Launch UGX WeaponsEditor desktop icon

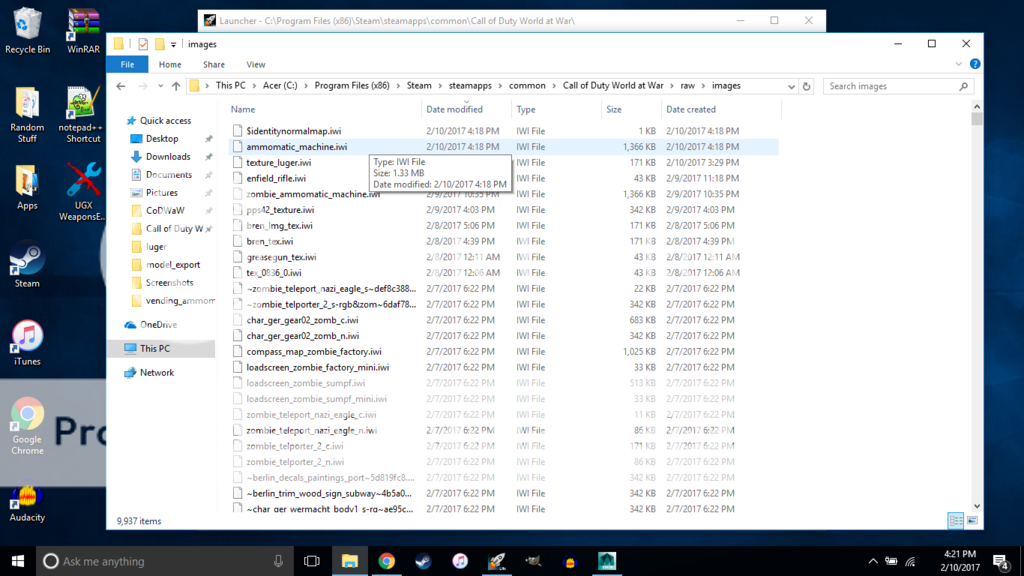click(x=82, y=191)
